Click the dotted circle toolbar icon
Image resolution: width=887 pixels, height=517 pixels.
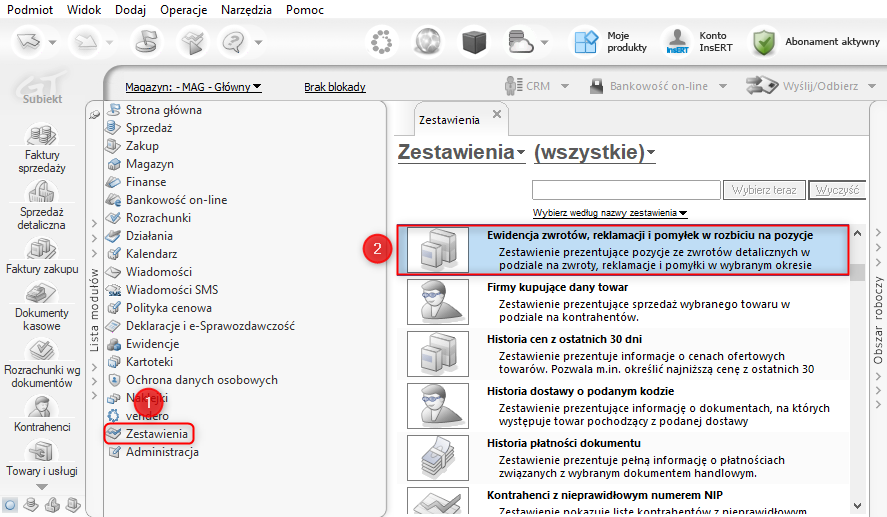tap(382, 42)
